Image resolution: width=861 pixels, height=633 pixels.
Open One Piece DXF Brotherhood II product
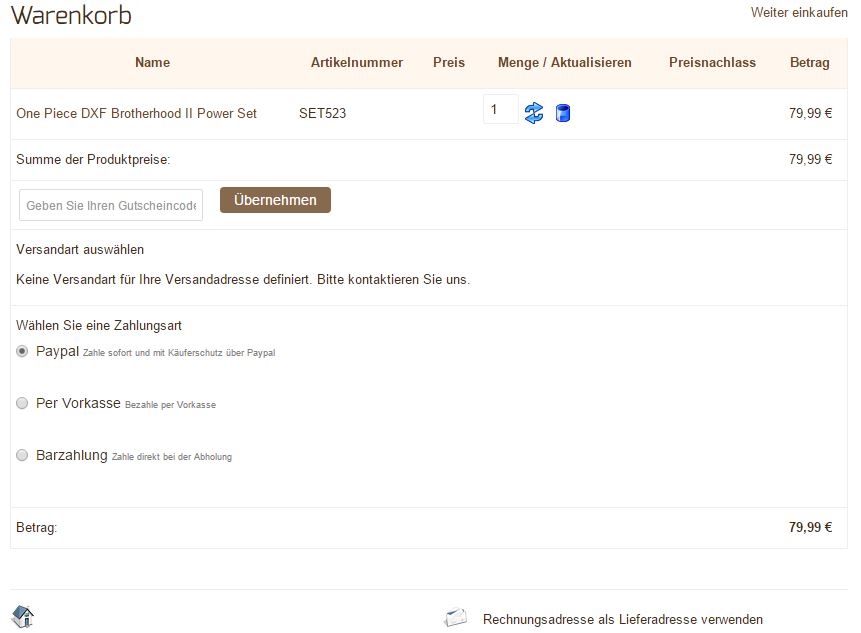(136, 114)
